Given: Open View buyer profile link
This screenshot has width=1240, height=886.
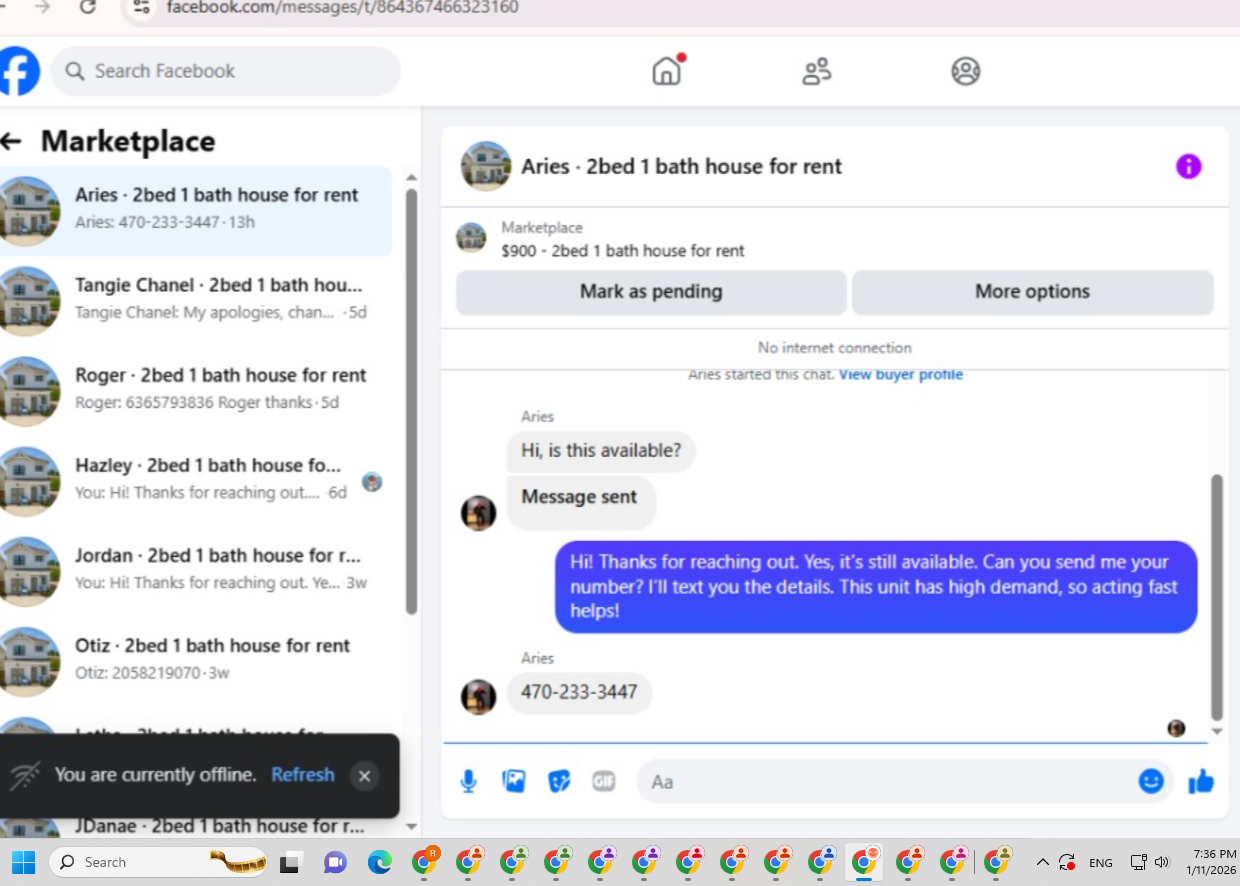Looking at the screenshot, I should point(901,375).
